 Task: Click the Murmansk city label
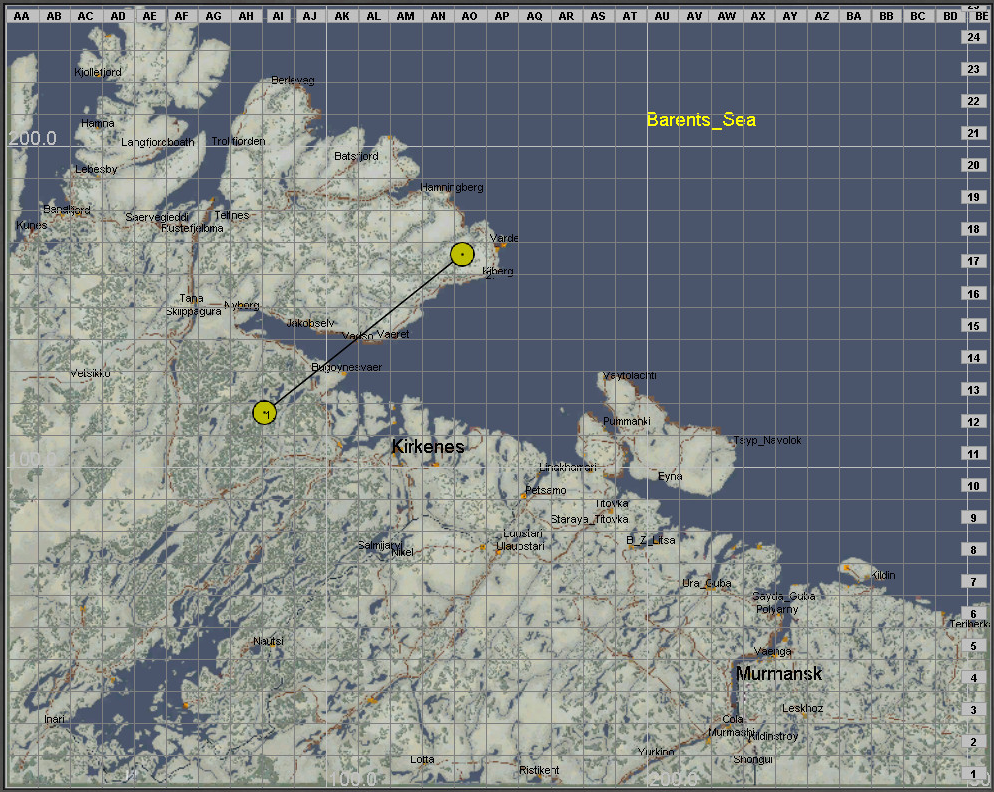point(778,673)
